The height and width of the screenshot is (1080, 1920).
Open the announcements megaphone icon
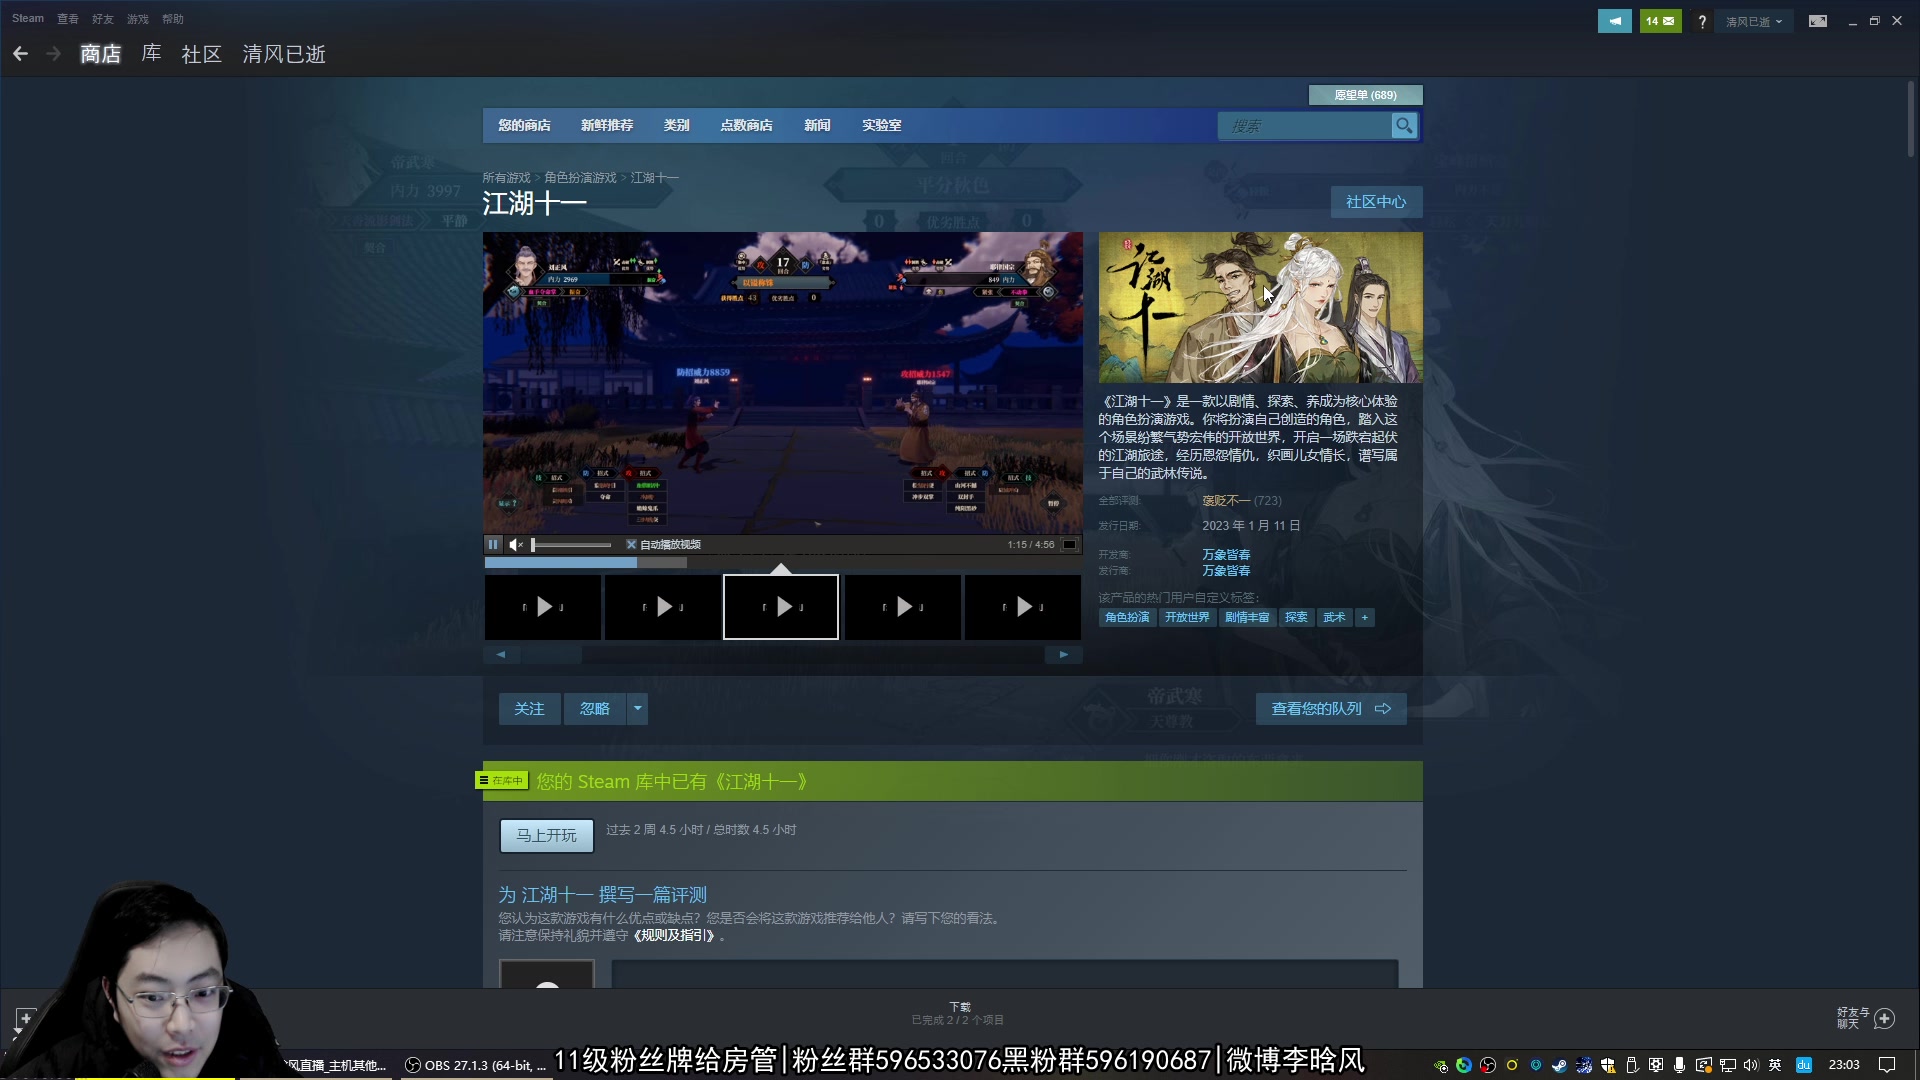1614,21
